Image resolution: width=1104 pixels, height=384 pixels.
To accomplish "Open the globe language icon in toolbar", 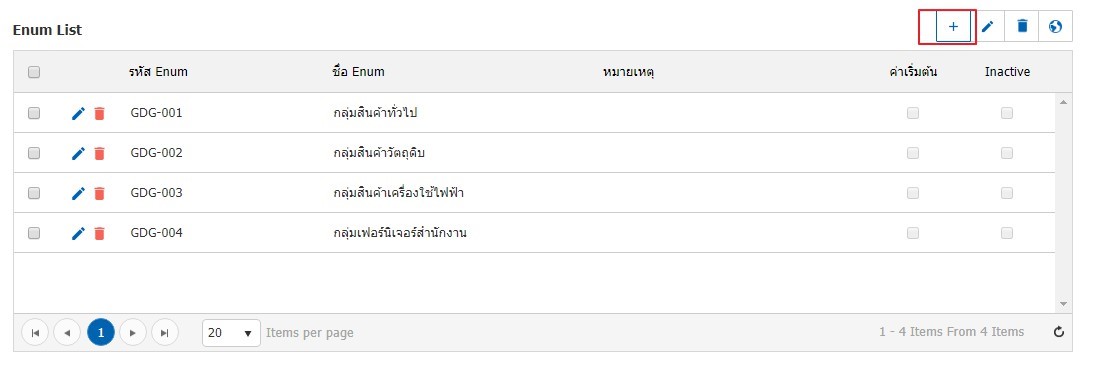I will pyautogui.click(x=1055, y=27).
